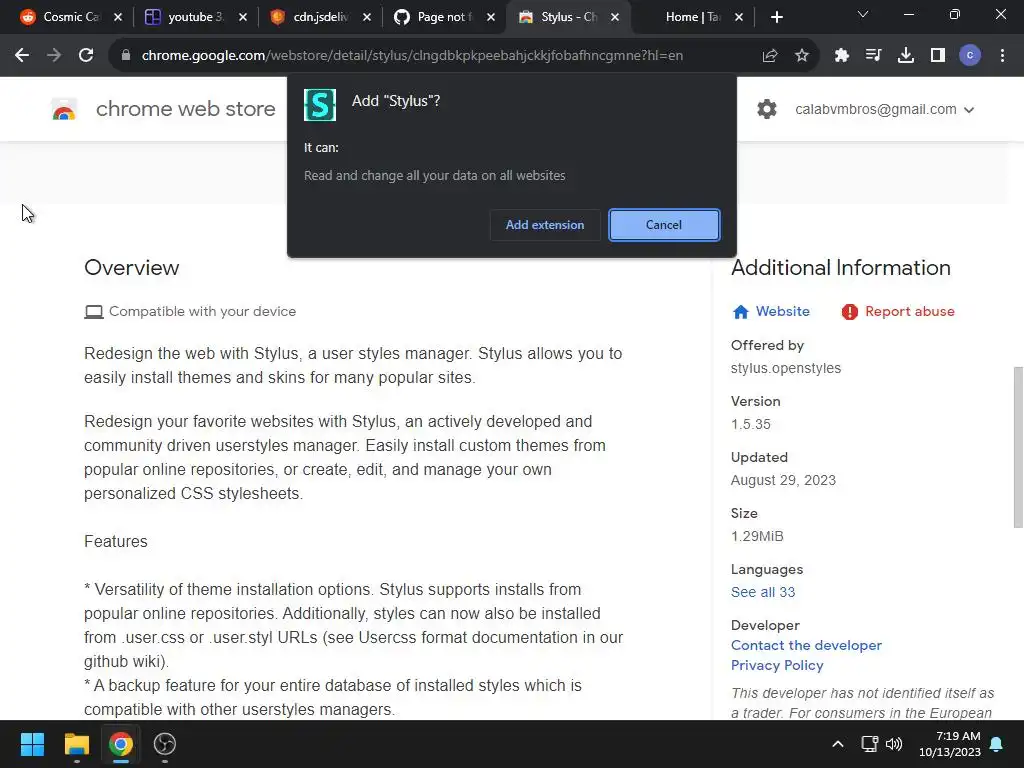
Task: Close the Page not found tab
Action: coord(490,17)
